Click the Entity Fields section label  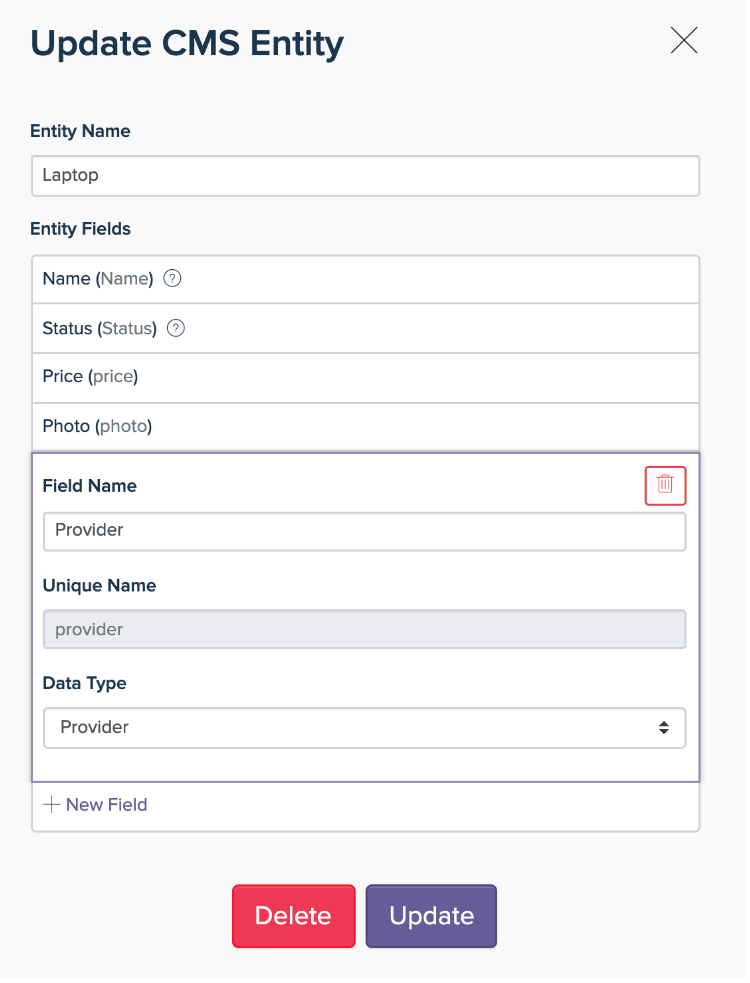81,229
